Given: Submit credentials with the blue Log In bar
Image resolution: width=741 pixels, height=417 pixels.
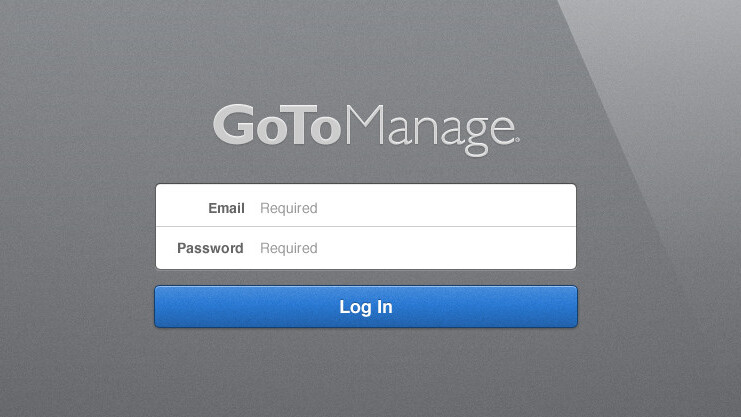Looking at the screenshot, I should [x=366, y=306].
